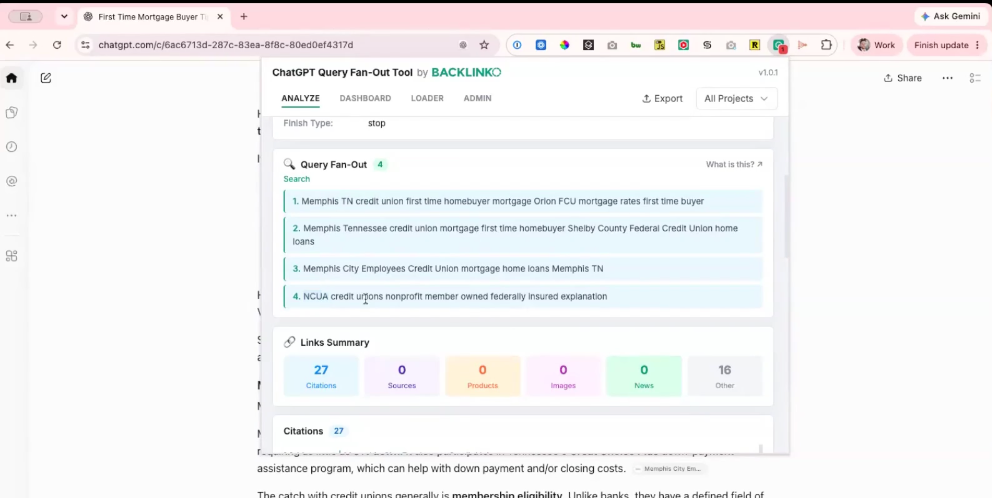Screen dimensions: 992x498
Task: Click the Links Summary heading
Action: point(335,342)
